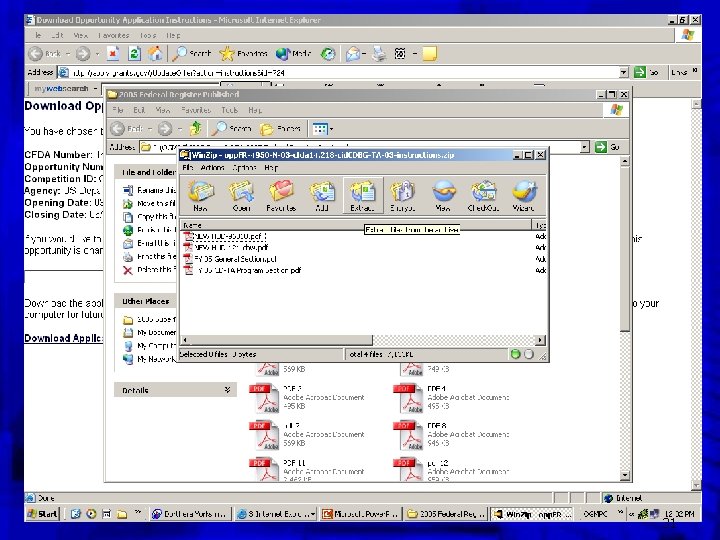The height and width of the screenshot is (540, 720).
Task: Click Up folder icon in Explorer window
Action: [x=196, y=129]
